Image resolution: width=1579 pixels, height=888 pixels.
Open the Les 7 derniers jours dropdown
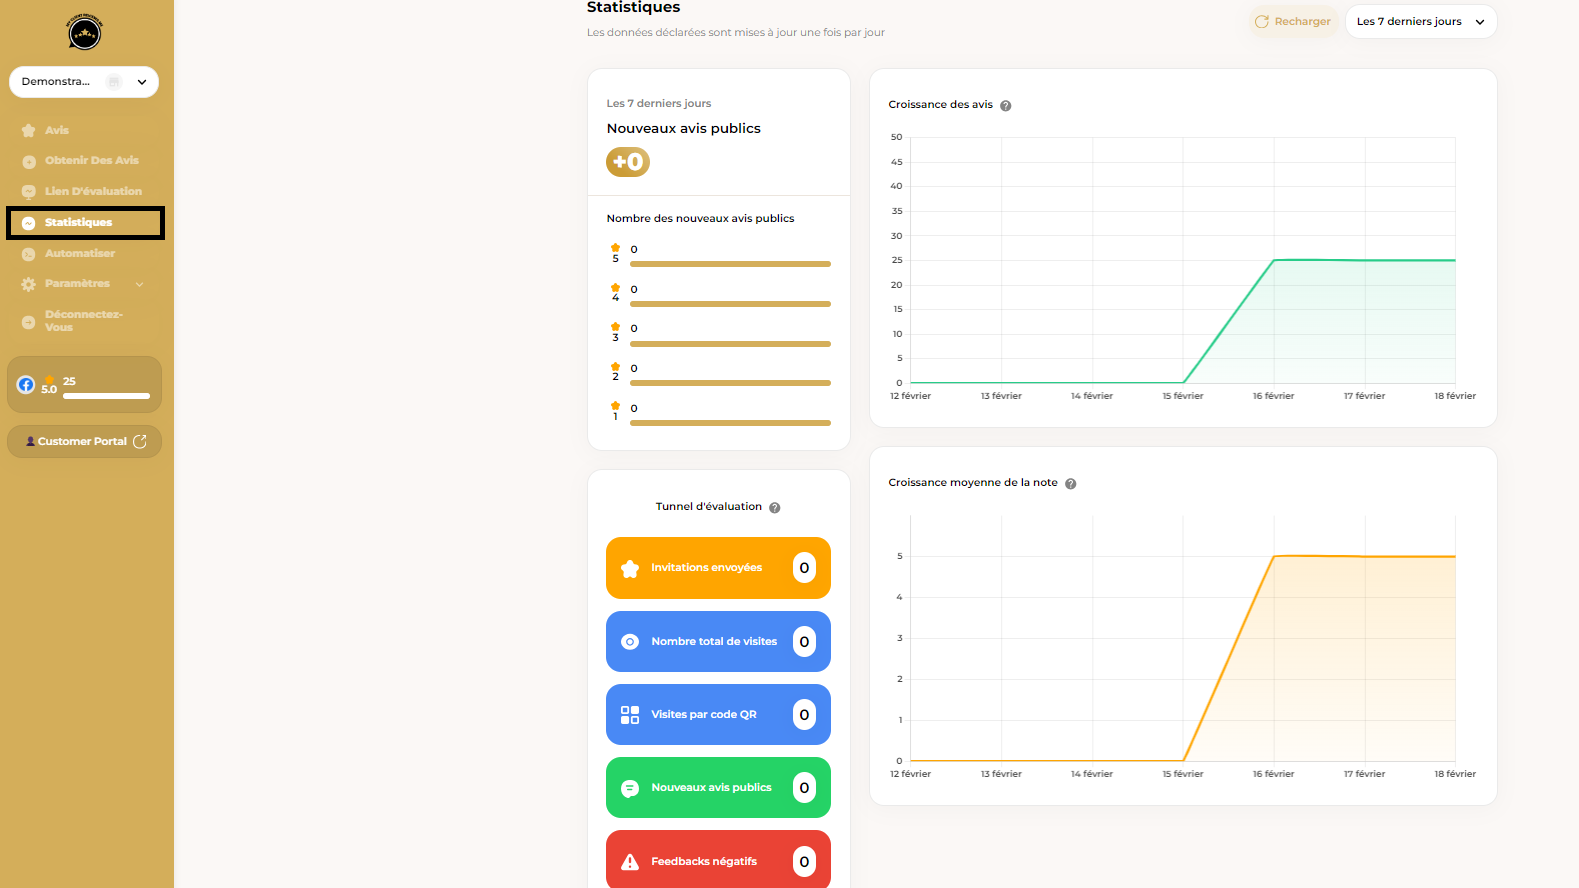pyautogui.click(x=1420, y=21)
